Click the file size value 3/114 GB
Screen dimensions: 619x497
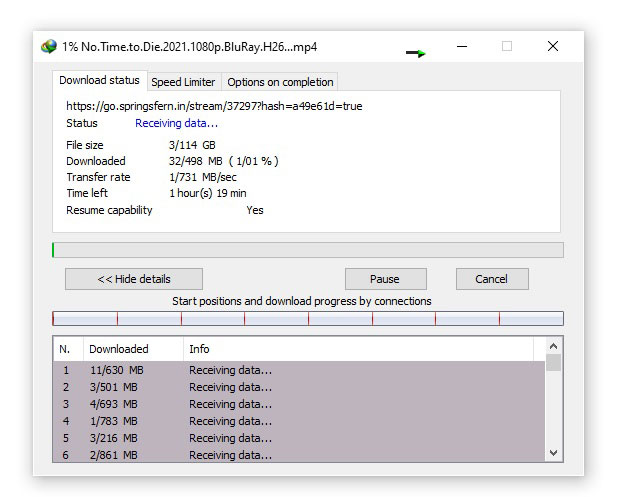(x=192, y=145)
